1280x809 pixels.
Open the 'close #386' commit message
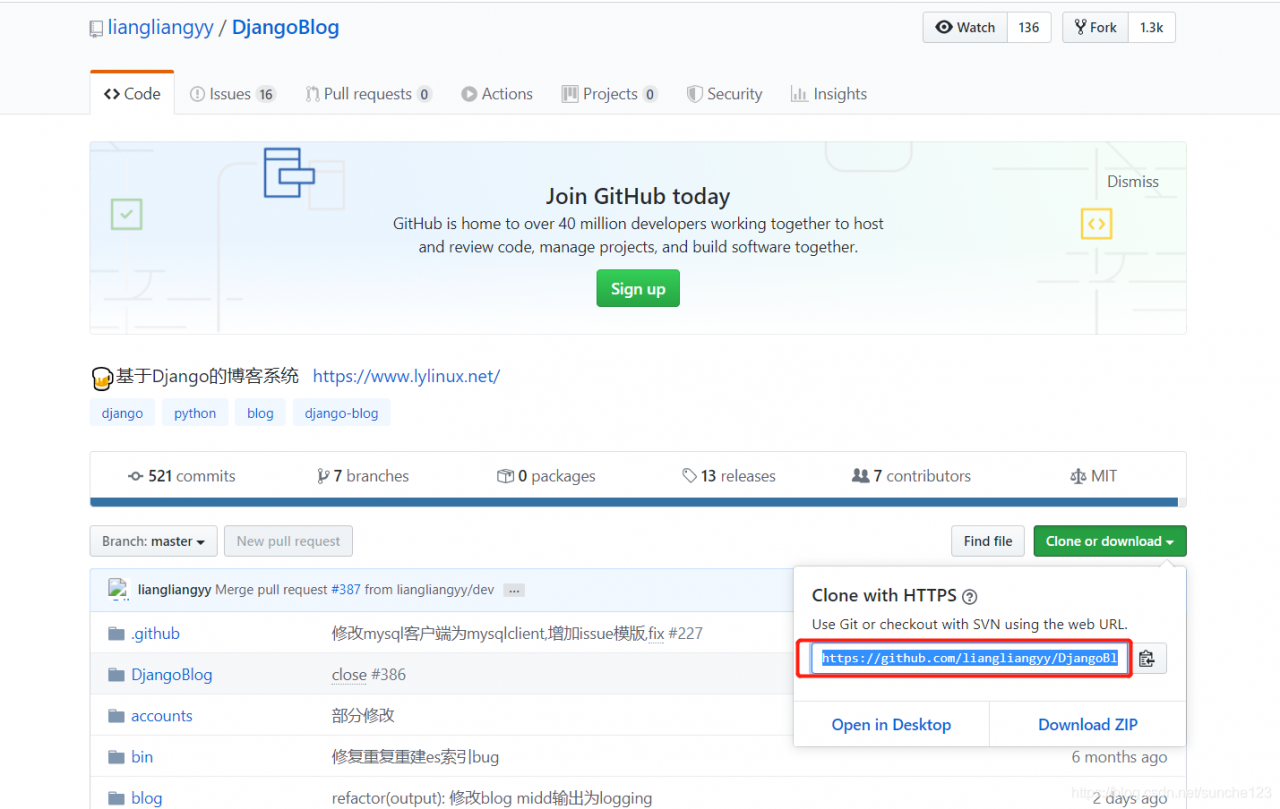pyautogui.click(x=369, y=675)
